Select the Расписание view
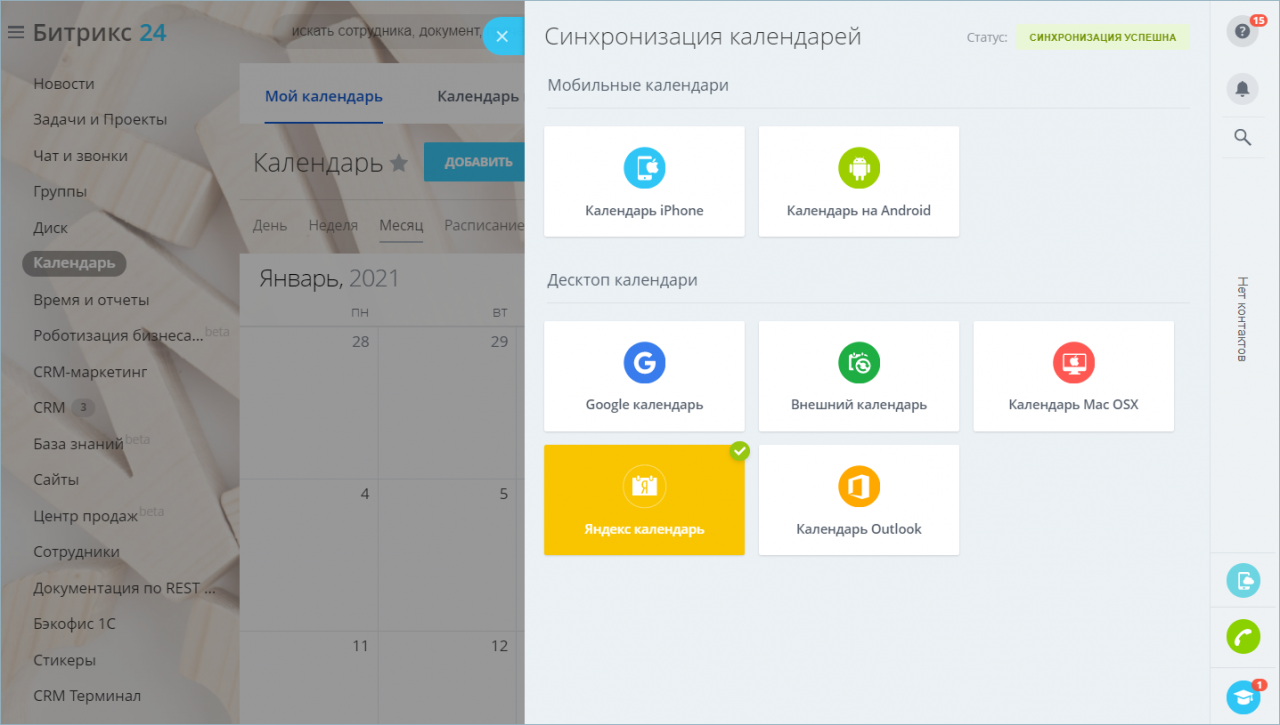The height and width of the screenshot is (725, 1280). (484, 225)
